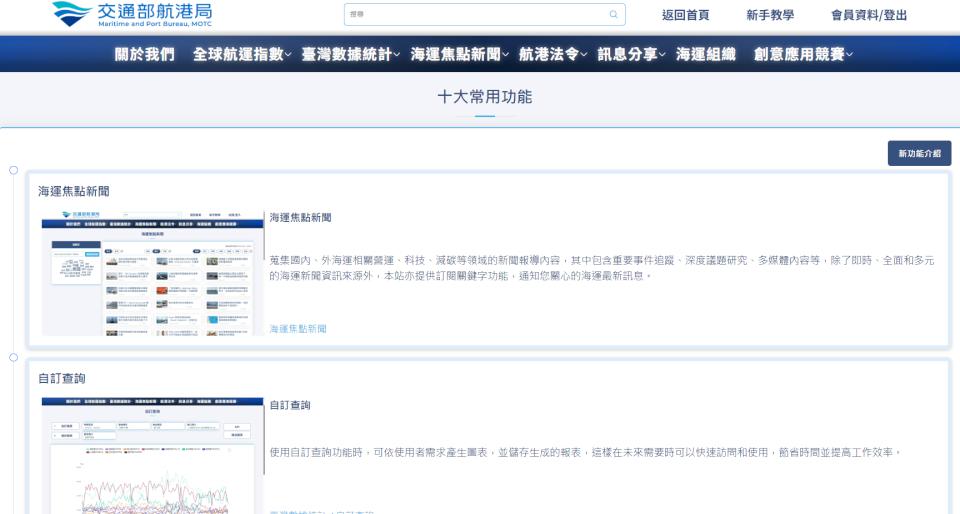Image resolution: width=960 pixels, height=514 pixels.
Task: Follow the blue 海運焦點新聞 link
Action: [x=298, y=329]
